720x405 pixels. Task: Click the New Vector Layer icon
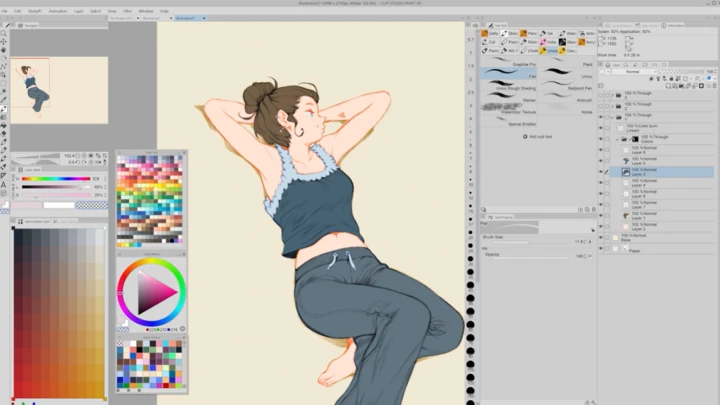[x=675, y=86]
